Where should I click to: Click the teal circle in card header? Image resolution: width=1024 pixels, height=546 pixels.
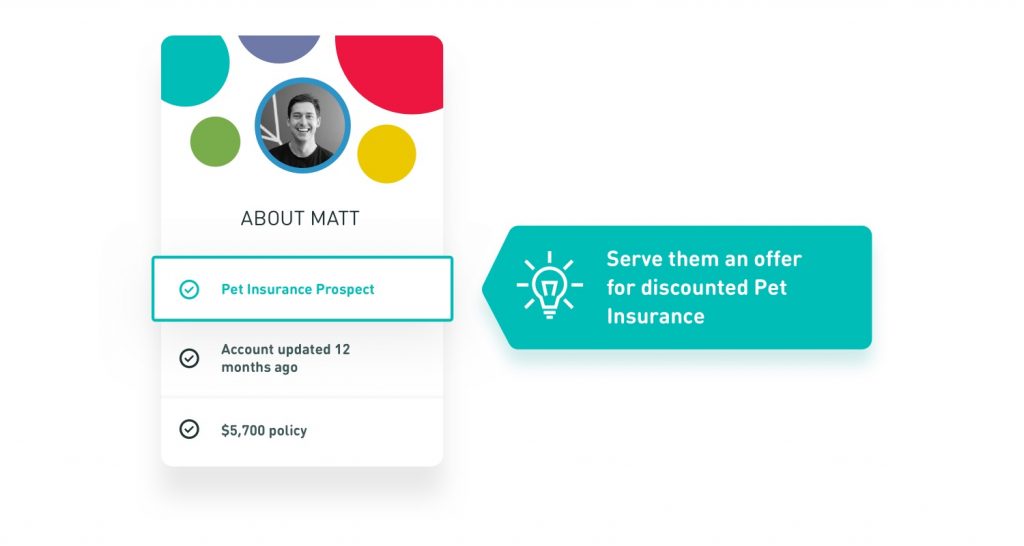click(193, 69)
